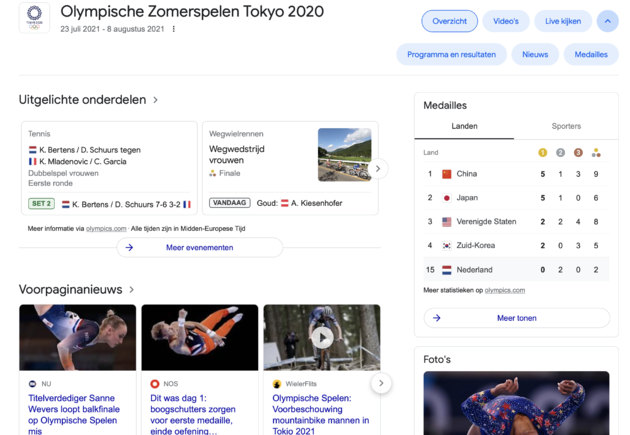
Task: Select the Video's tab
Action: click(506, 21)
